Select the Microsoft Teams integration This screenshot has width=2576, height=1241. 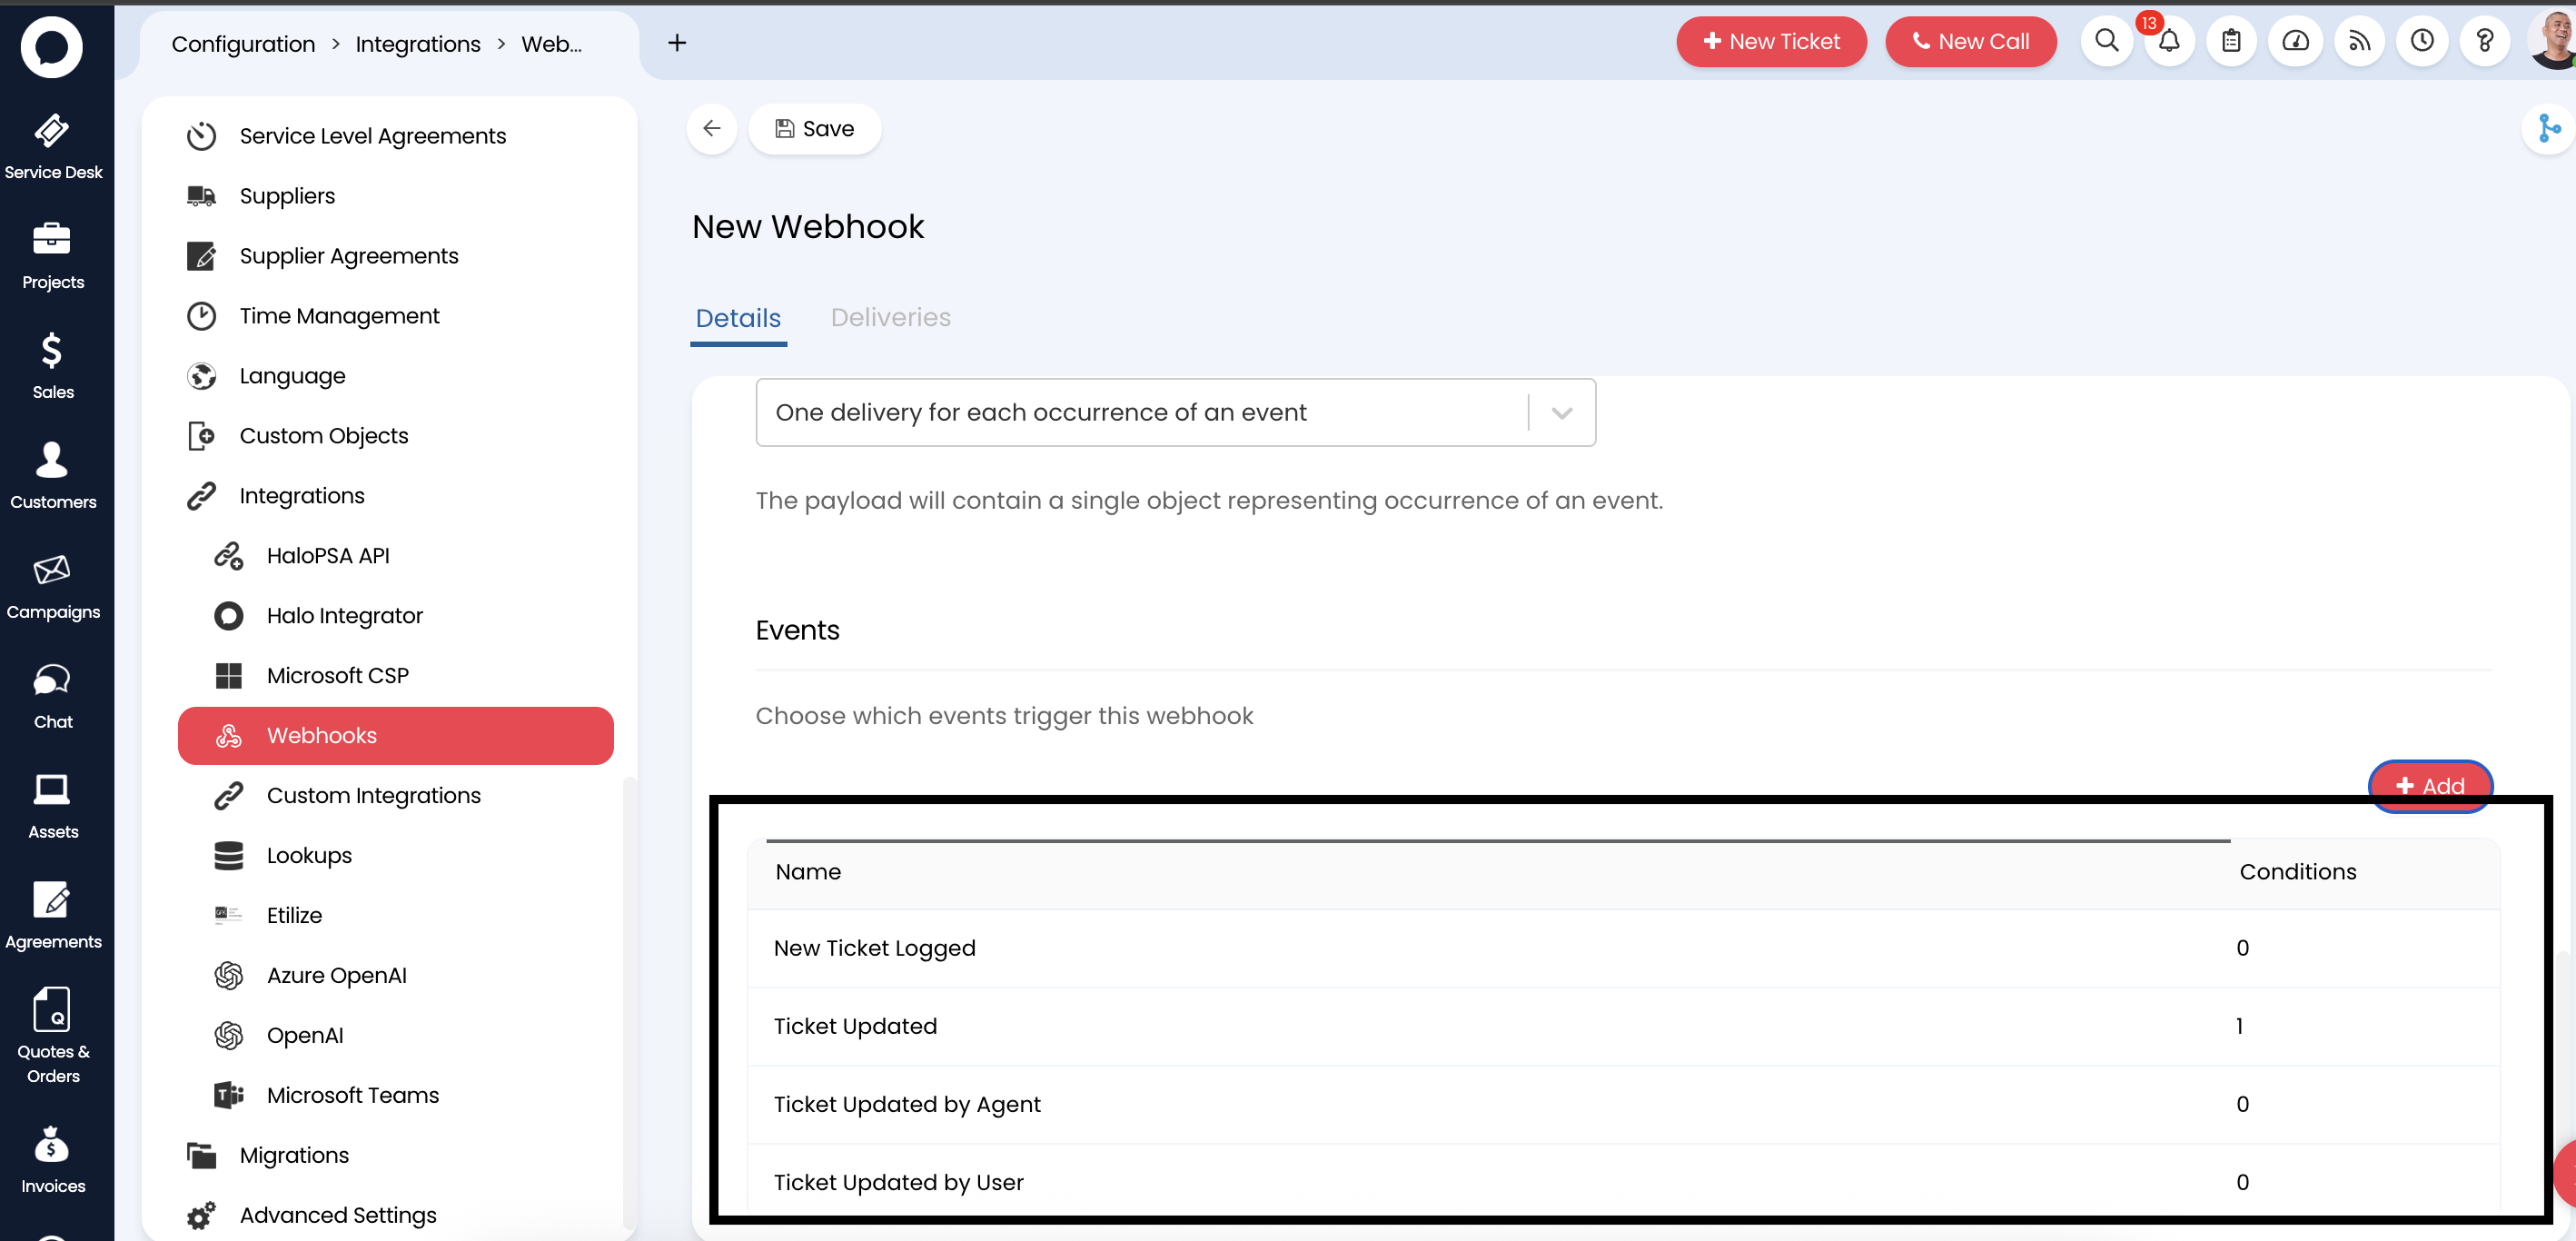[353, 1094]
